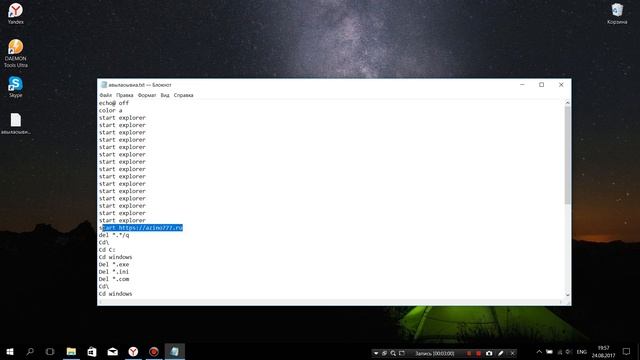Click the scrollbar up arrow in Notepad

pos(567,103)
